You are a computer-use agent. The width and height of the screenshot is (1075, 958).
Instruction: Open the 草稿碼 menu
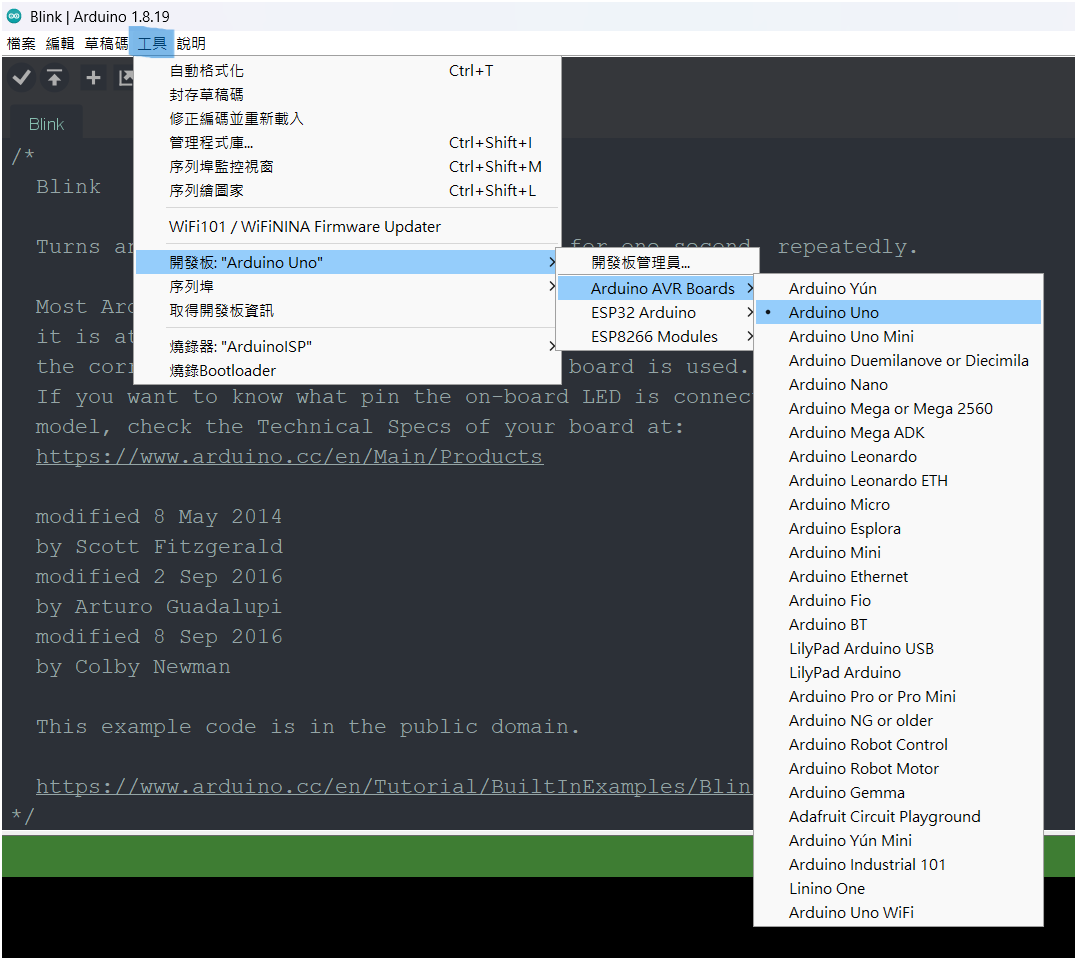tap(106, 44)
